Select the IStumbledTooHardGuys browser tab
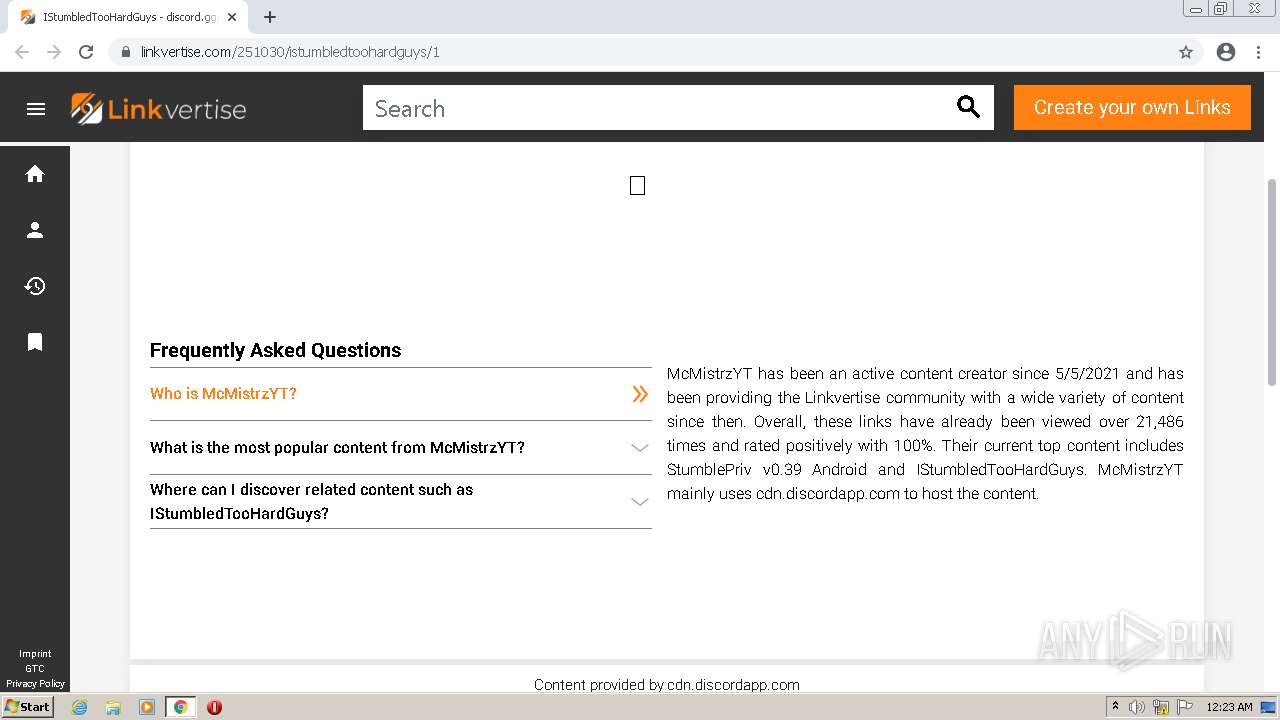Screen dimensions: 1280x720 (128, 17)
